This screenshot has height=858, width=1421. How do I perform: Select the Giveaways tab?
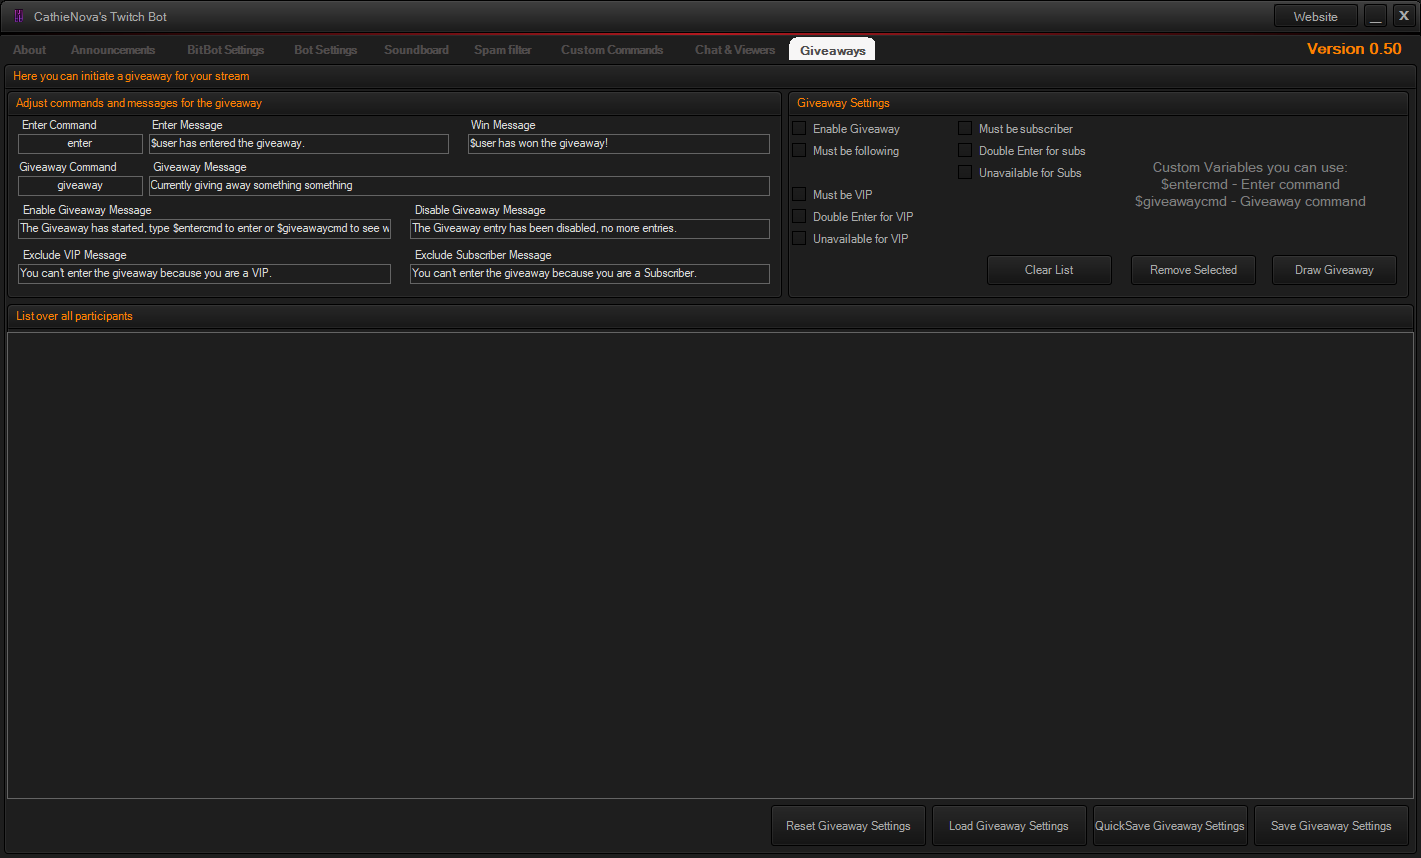click(832, 50)
